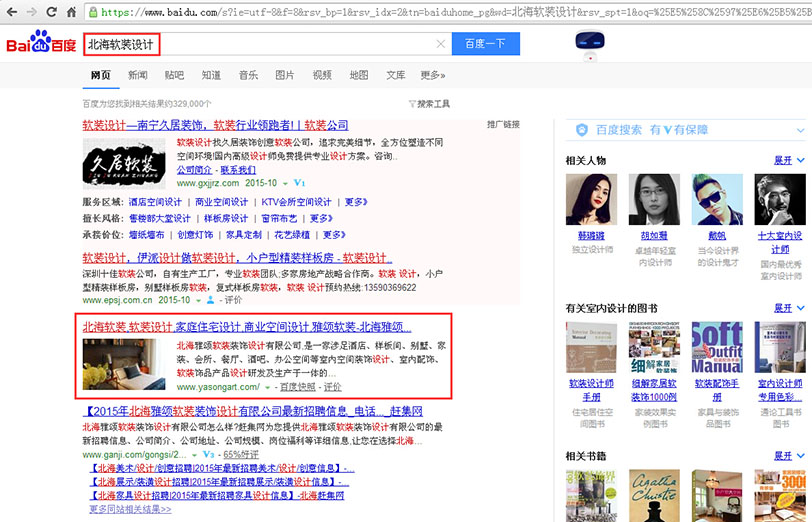Viewport: 812px width, 522px height.
Task: Click the 联系我们 link
Action: coord(238,170)
